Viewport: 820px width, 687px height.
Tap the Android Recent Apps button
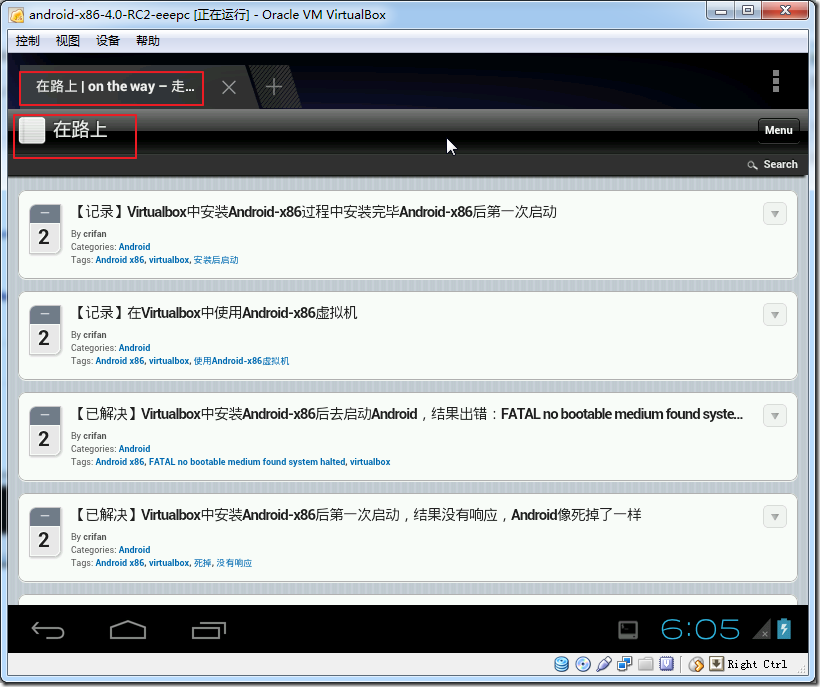[209, 630]
